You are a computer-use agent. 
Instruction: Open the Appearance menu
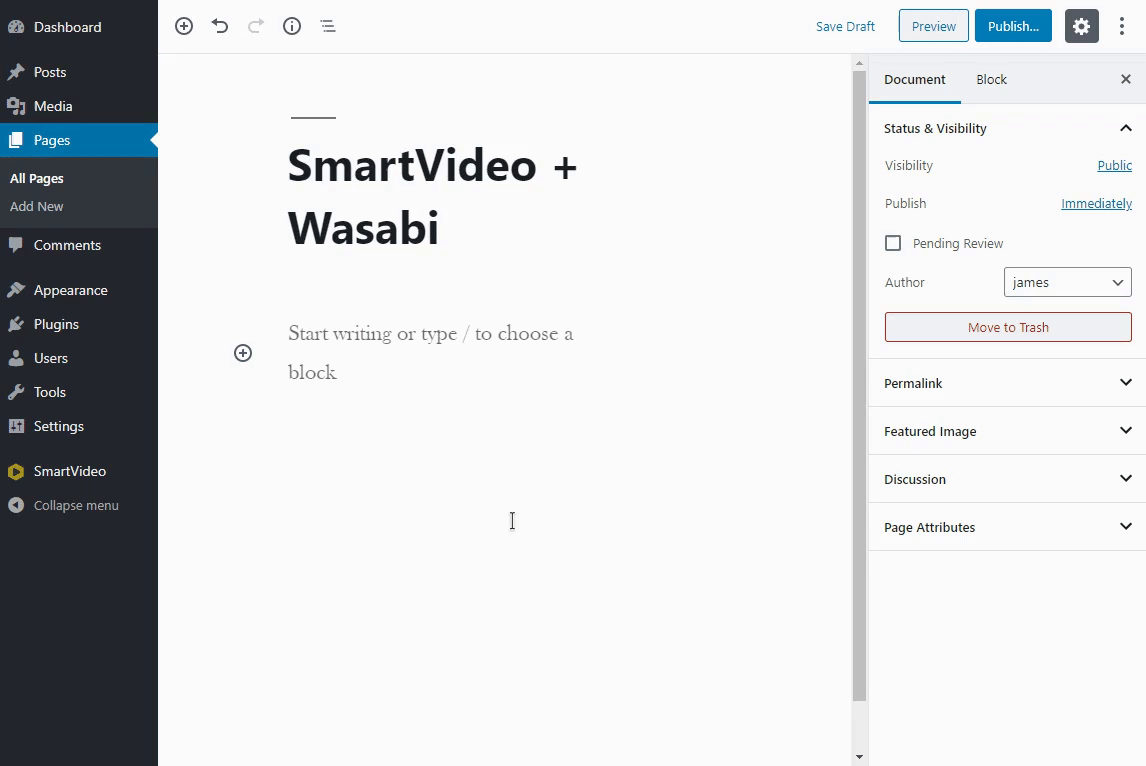79,290
